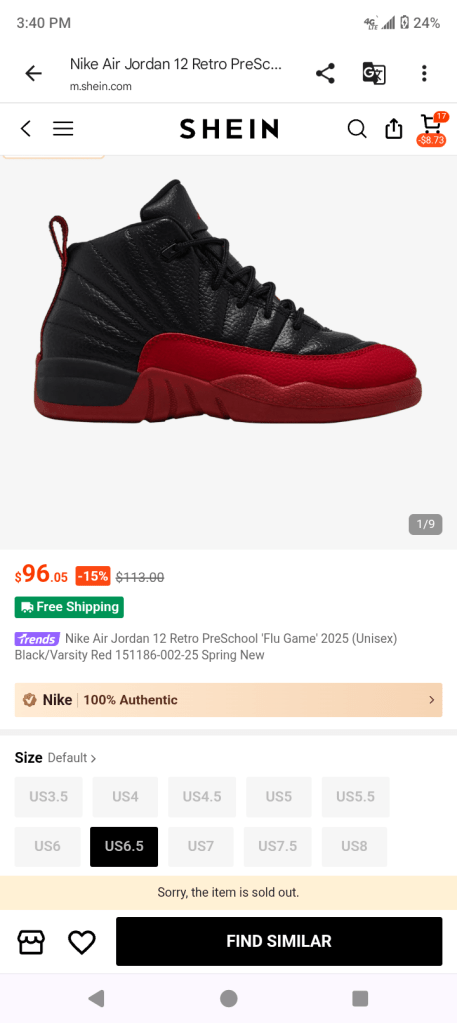Open the SHEIN search magnifier
This screenshot has width=457, height=1023.
356,129
